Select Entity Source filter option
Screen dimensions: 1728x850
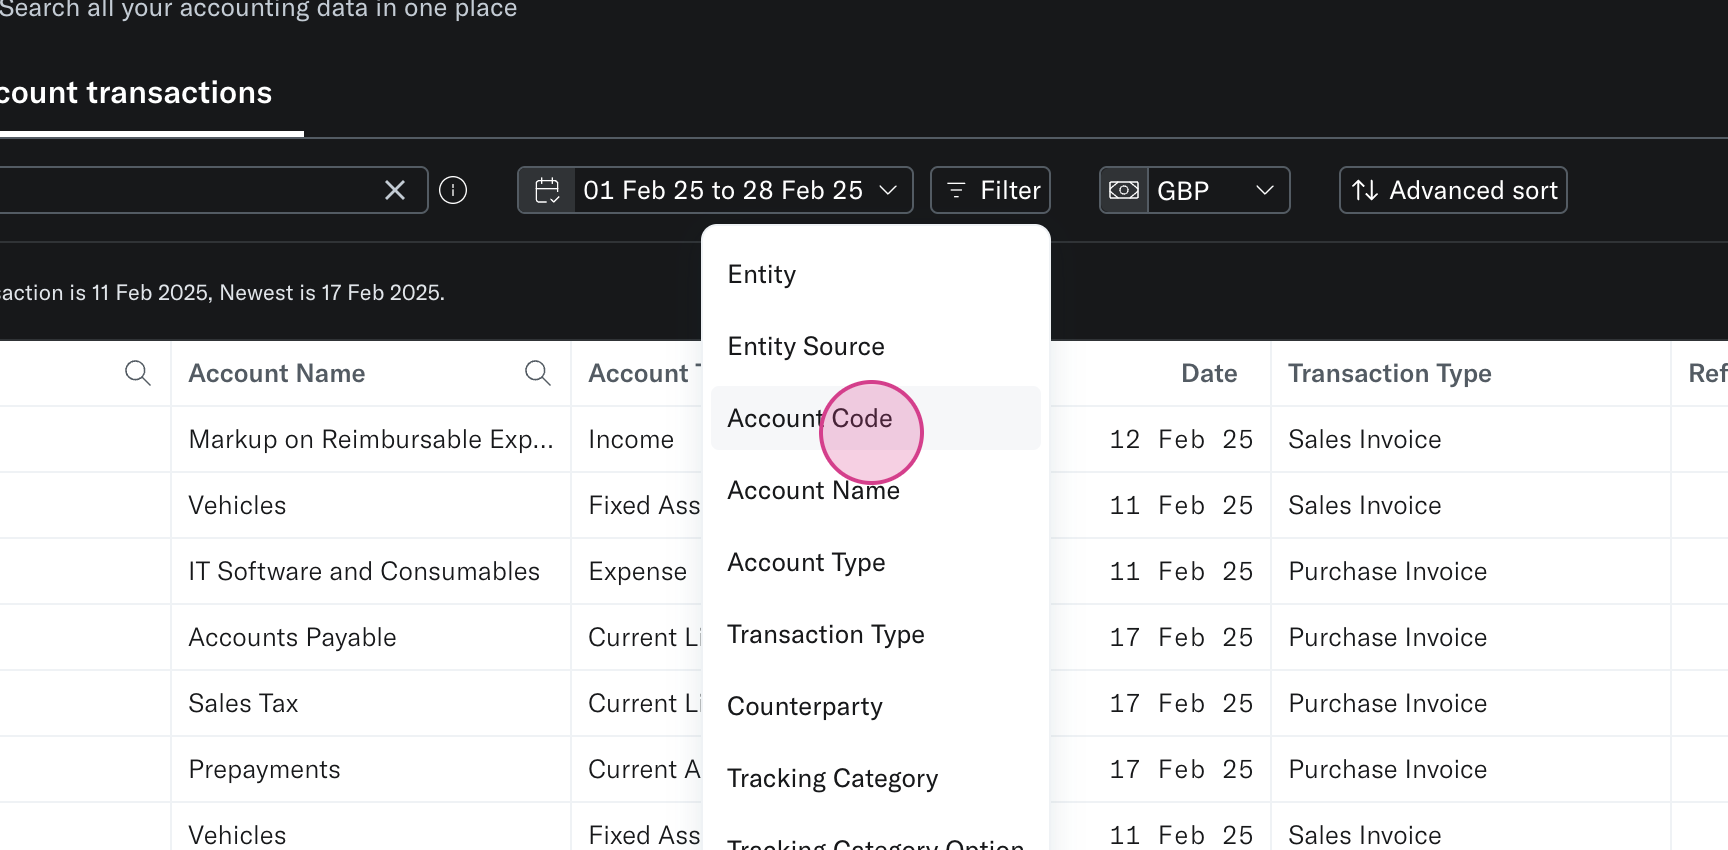pyautogui.click(x=806, y=346)
